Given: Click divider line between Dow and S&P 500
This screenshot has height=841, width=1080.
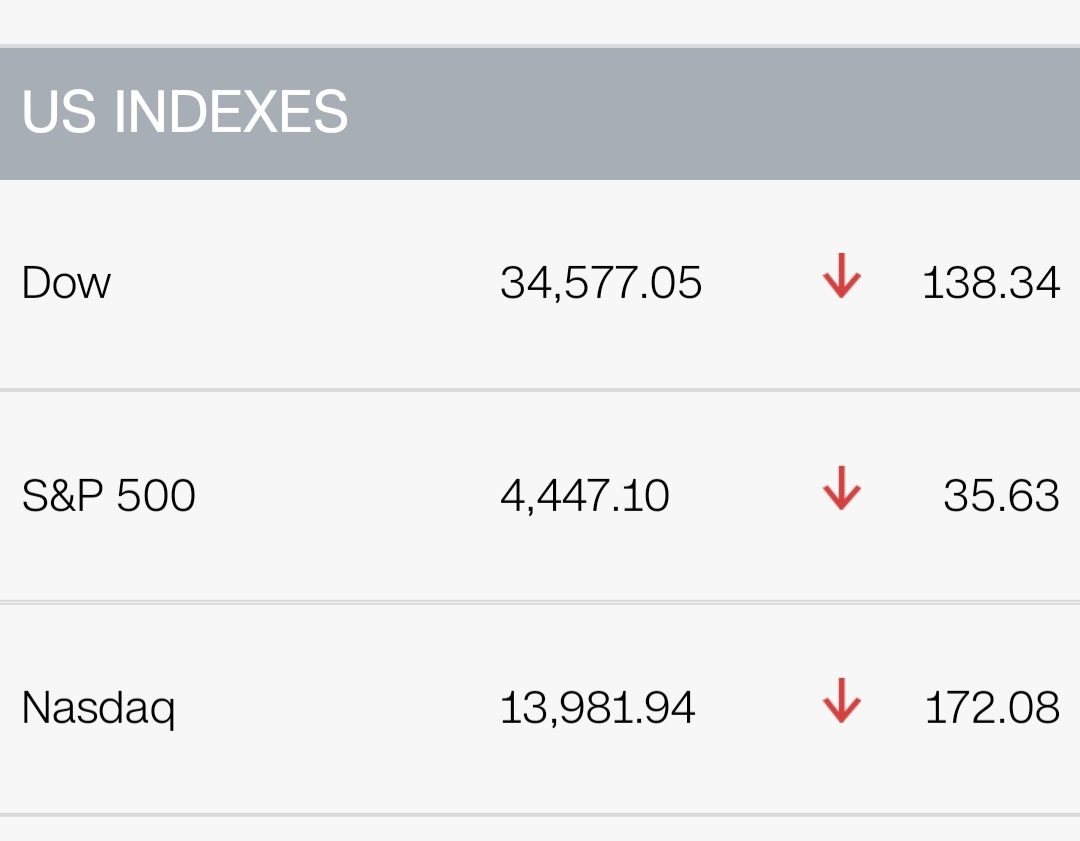Looking at the screenshot, I should point(540,390).
